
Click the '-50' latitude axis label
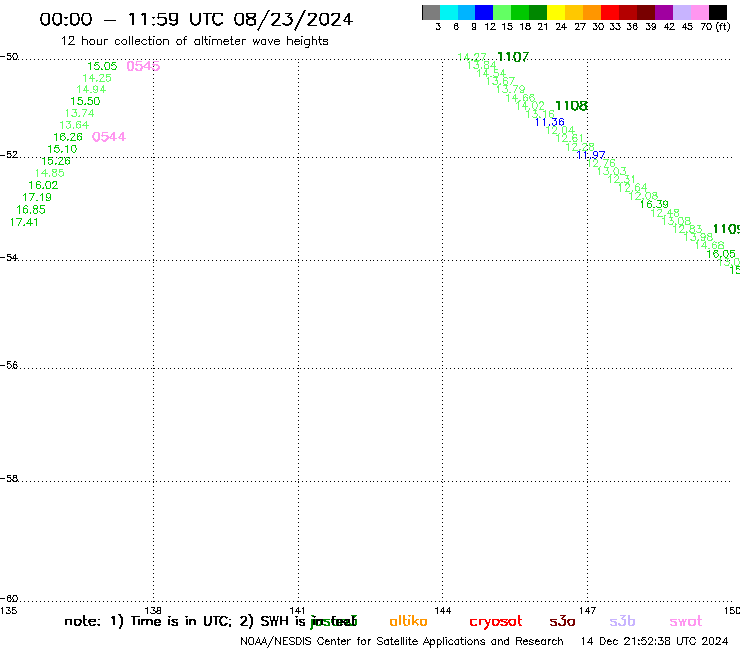pyautogui.click(x=9, y=57)
